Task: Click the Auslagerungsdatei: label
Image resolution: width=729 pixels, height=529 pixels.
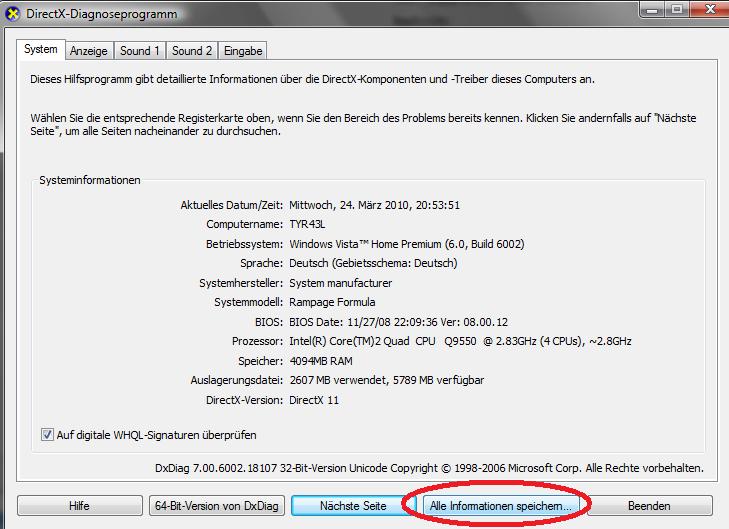Action: point(237,380)
